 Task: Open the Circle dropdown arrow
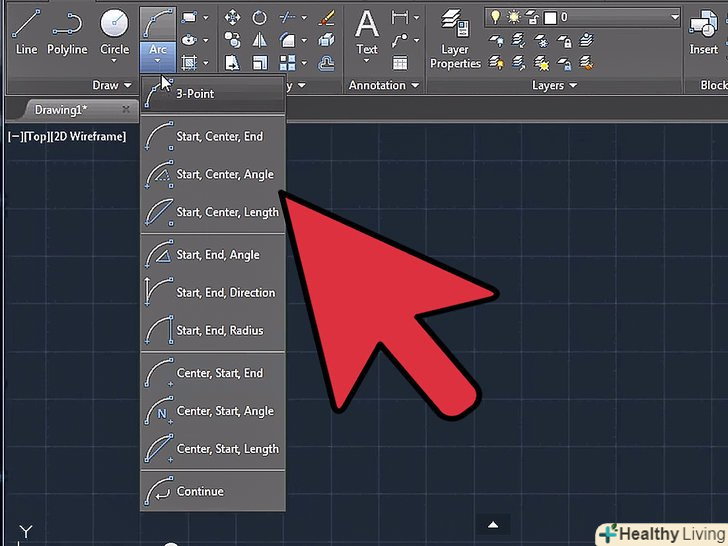click(114, 61)
